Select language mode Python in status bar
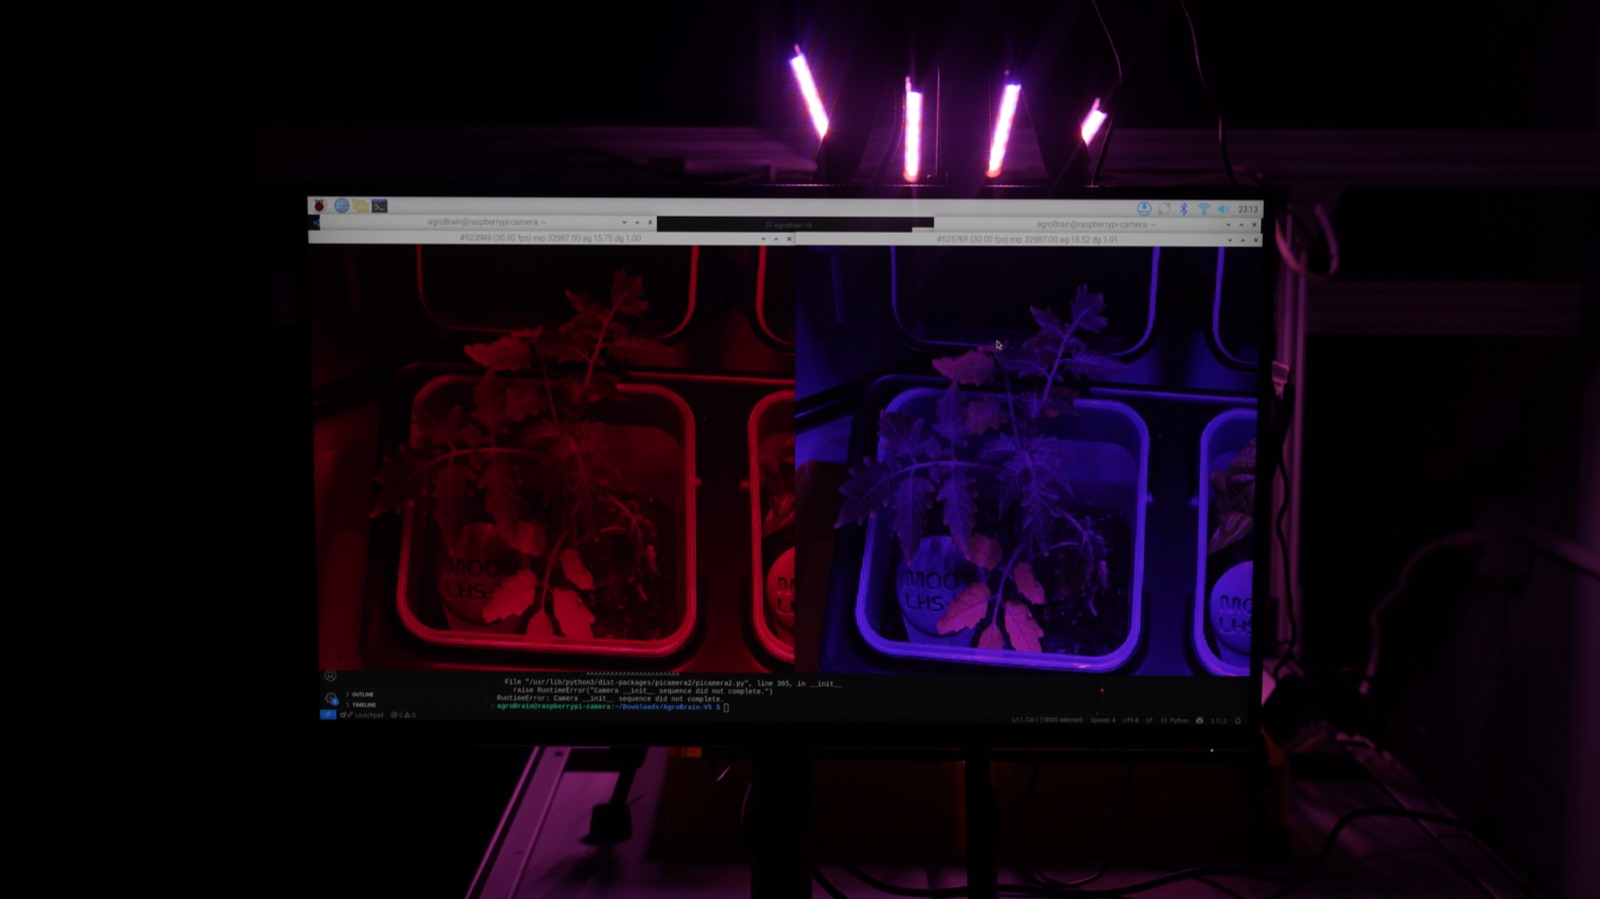This screenshot has width=1600, height=899. pyautogui.click(x=1175, y=720)
